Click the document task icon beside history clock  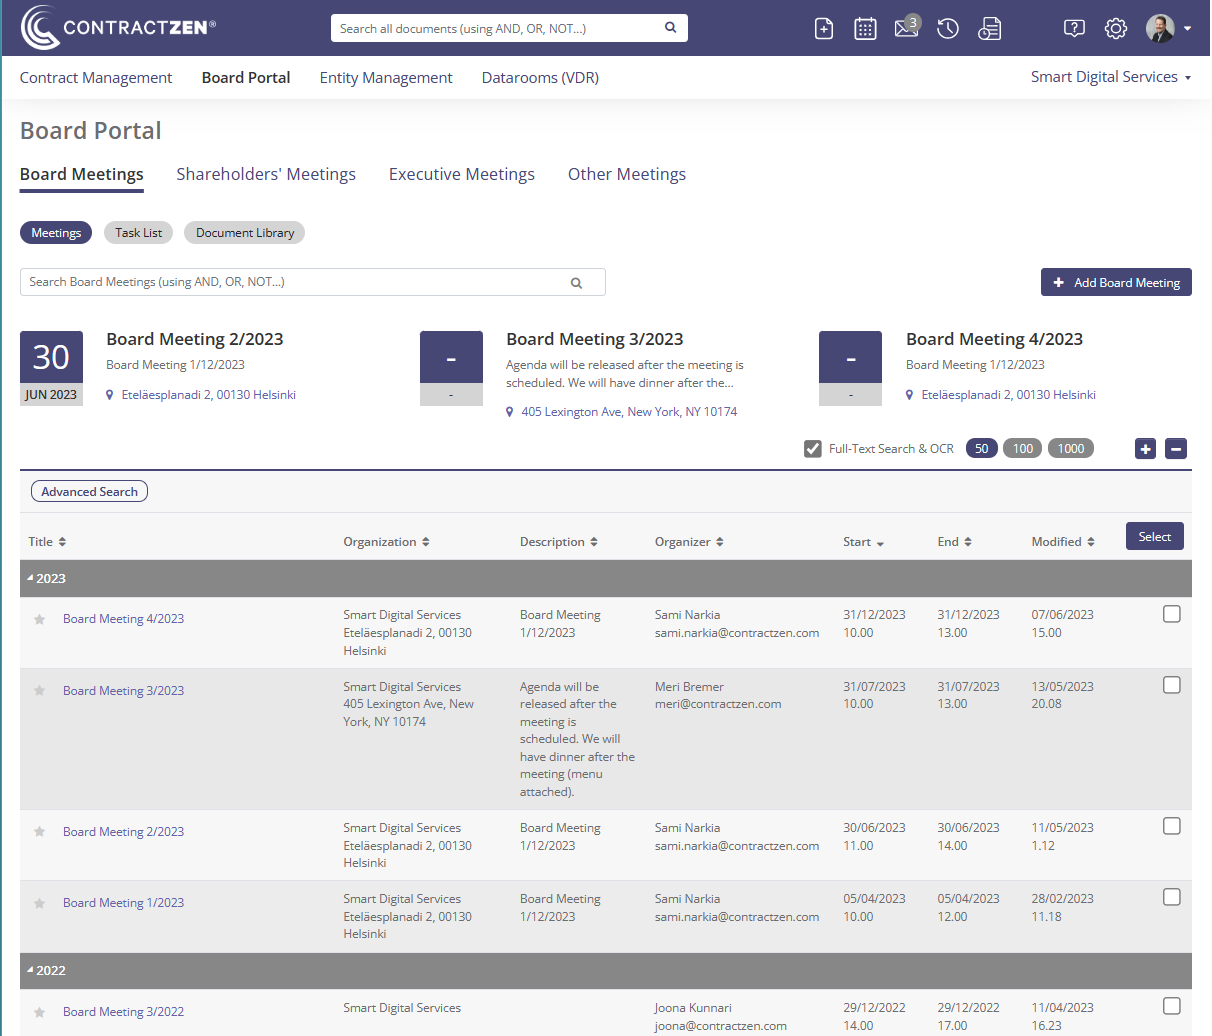(x=989, y=29)
